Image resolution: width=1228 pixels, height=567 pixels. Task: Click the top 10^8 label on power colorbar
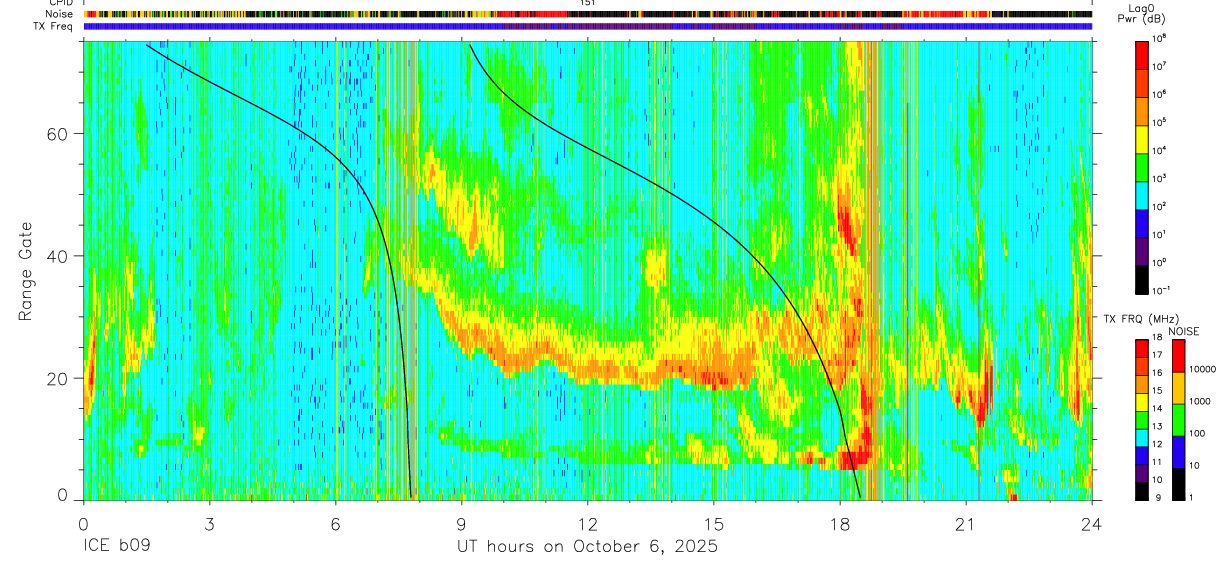tap(1160, 39)
